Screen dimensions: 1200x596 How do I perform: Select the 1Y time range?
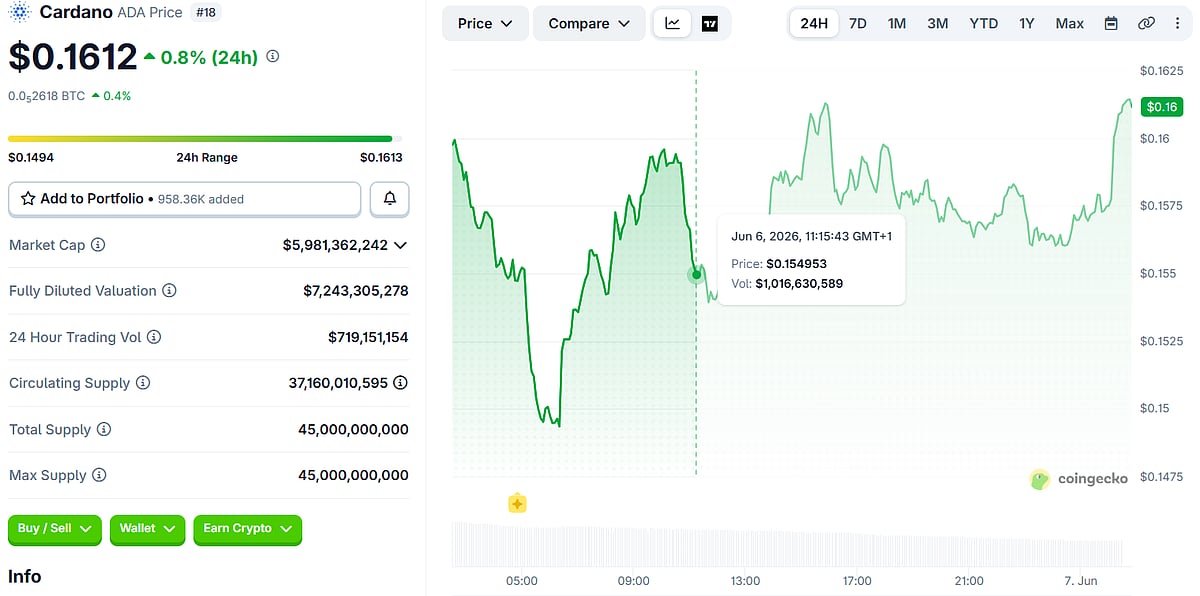[1027, 23]
